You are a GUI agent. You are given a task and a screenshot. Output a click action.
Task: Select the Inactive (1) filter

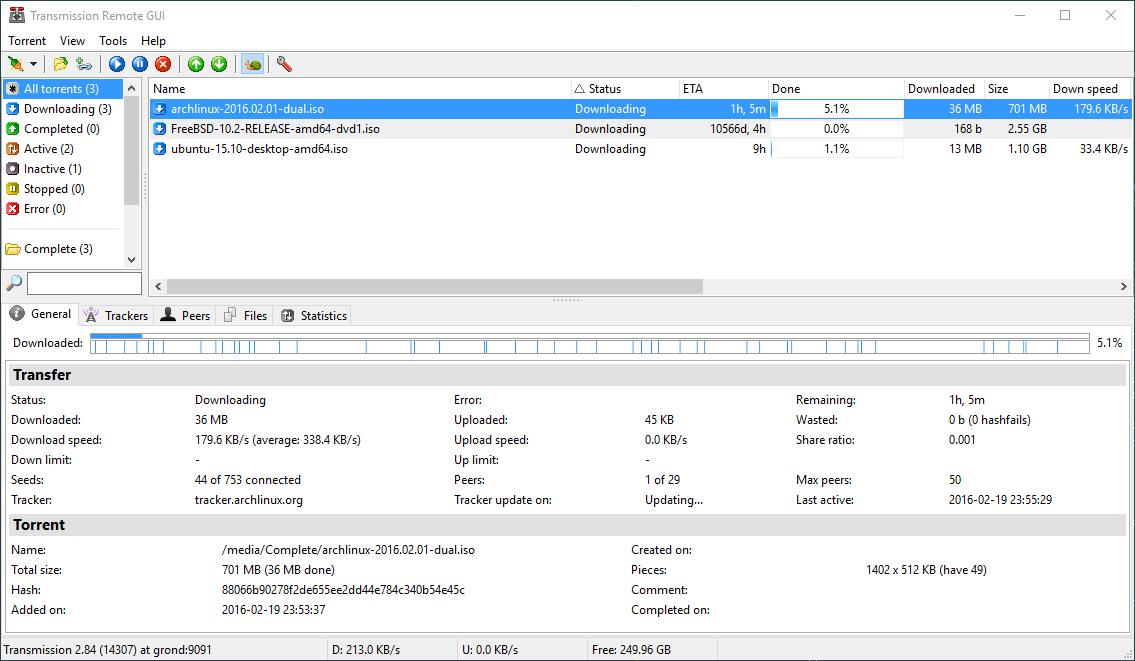[62, 169]
